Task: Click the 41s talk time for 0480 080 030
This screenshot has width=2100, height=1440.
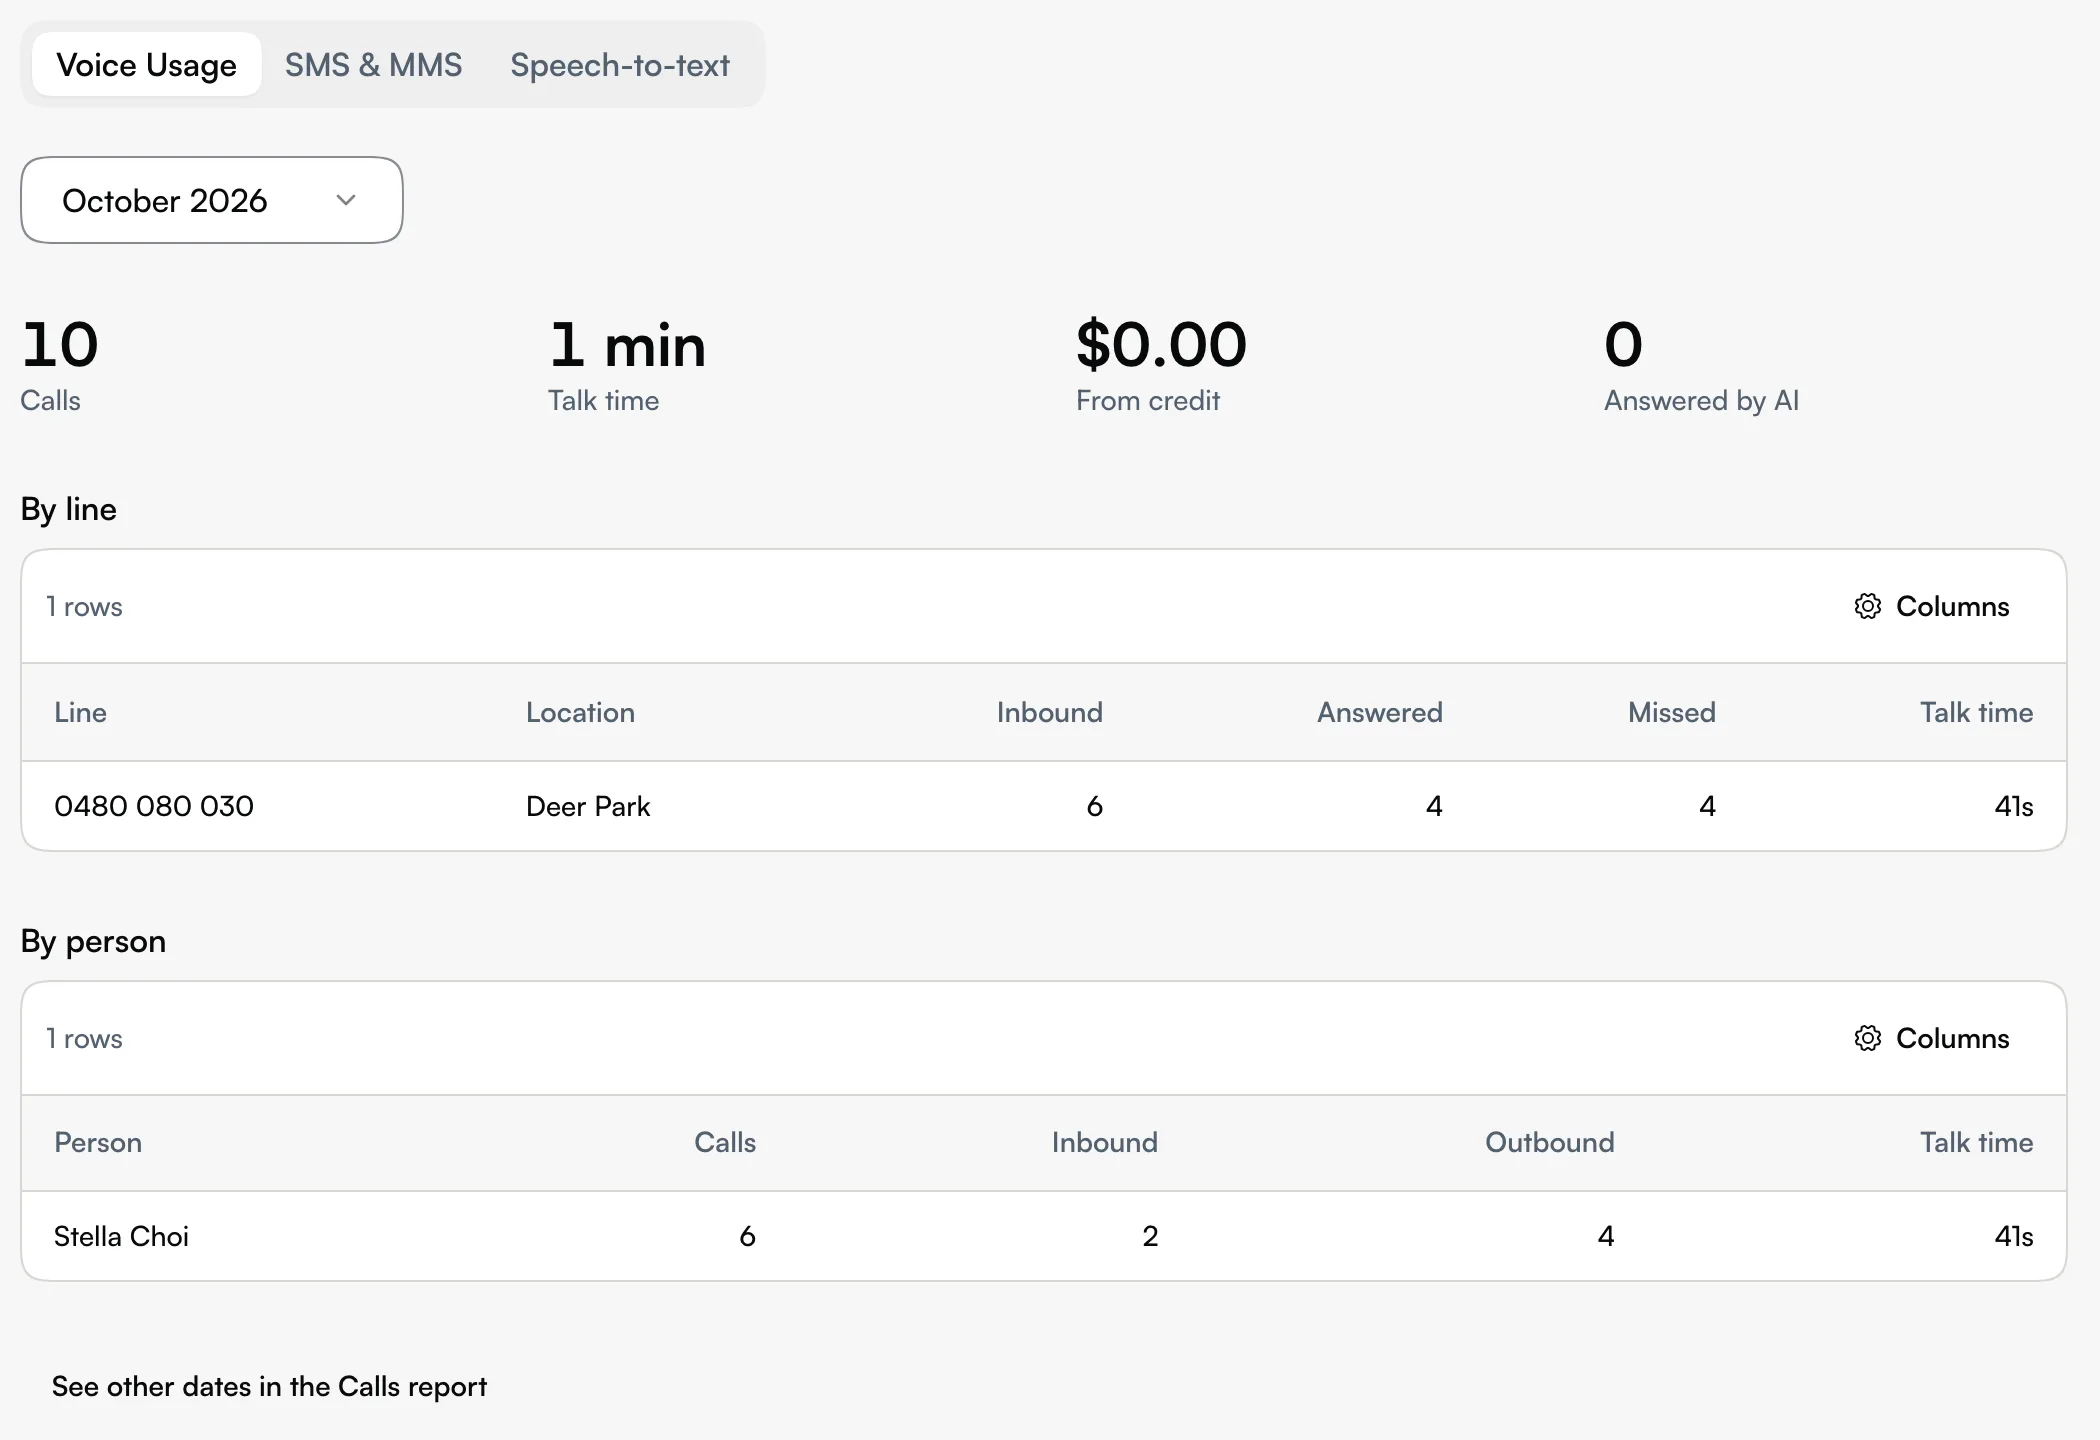Action: [x=2013, y=806]
